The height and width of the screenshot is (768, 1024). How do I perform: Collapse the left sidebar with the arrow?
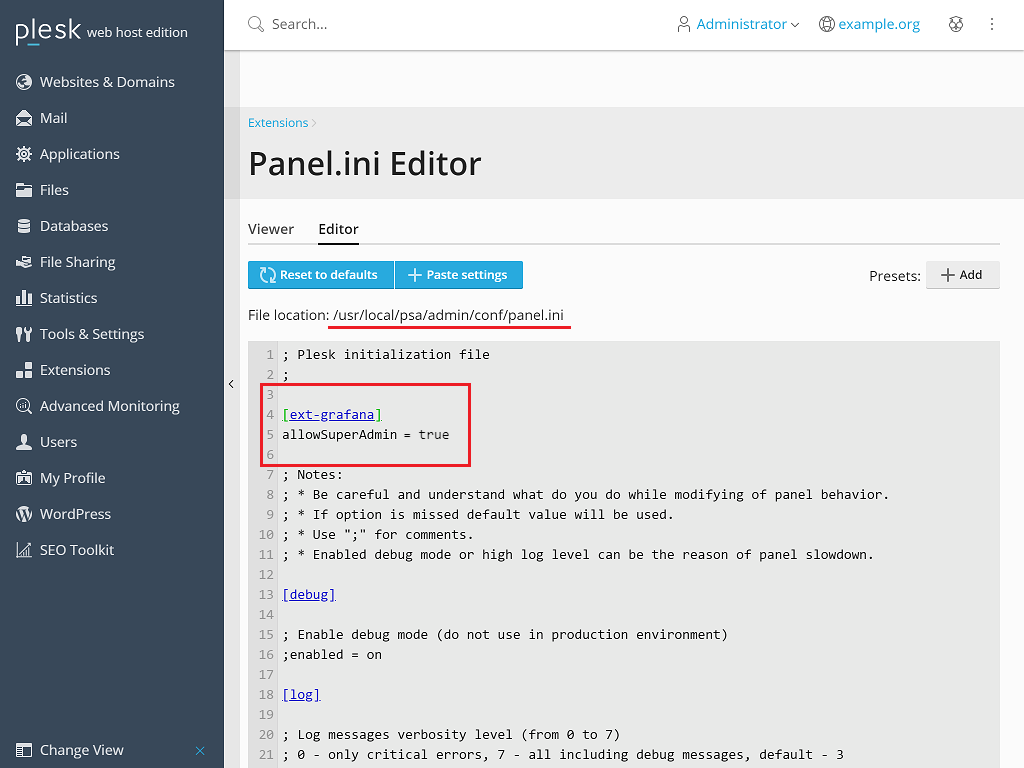pos(231,384)
